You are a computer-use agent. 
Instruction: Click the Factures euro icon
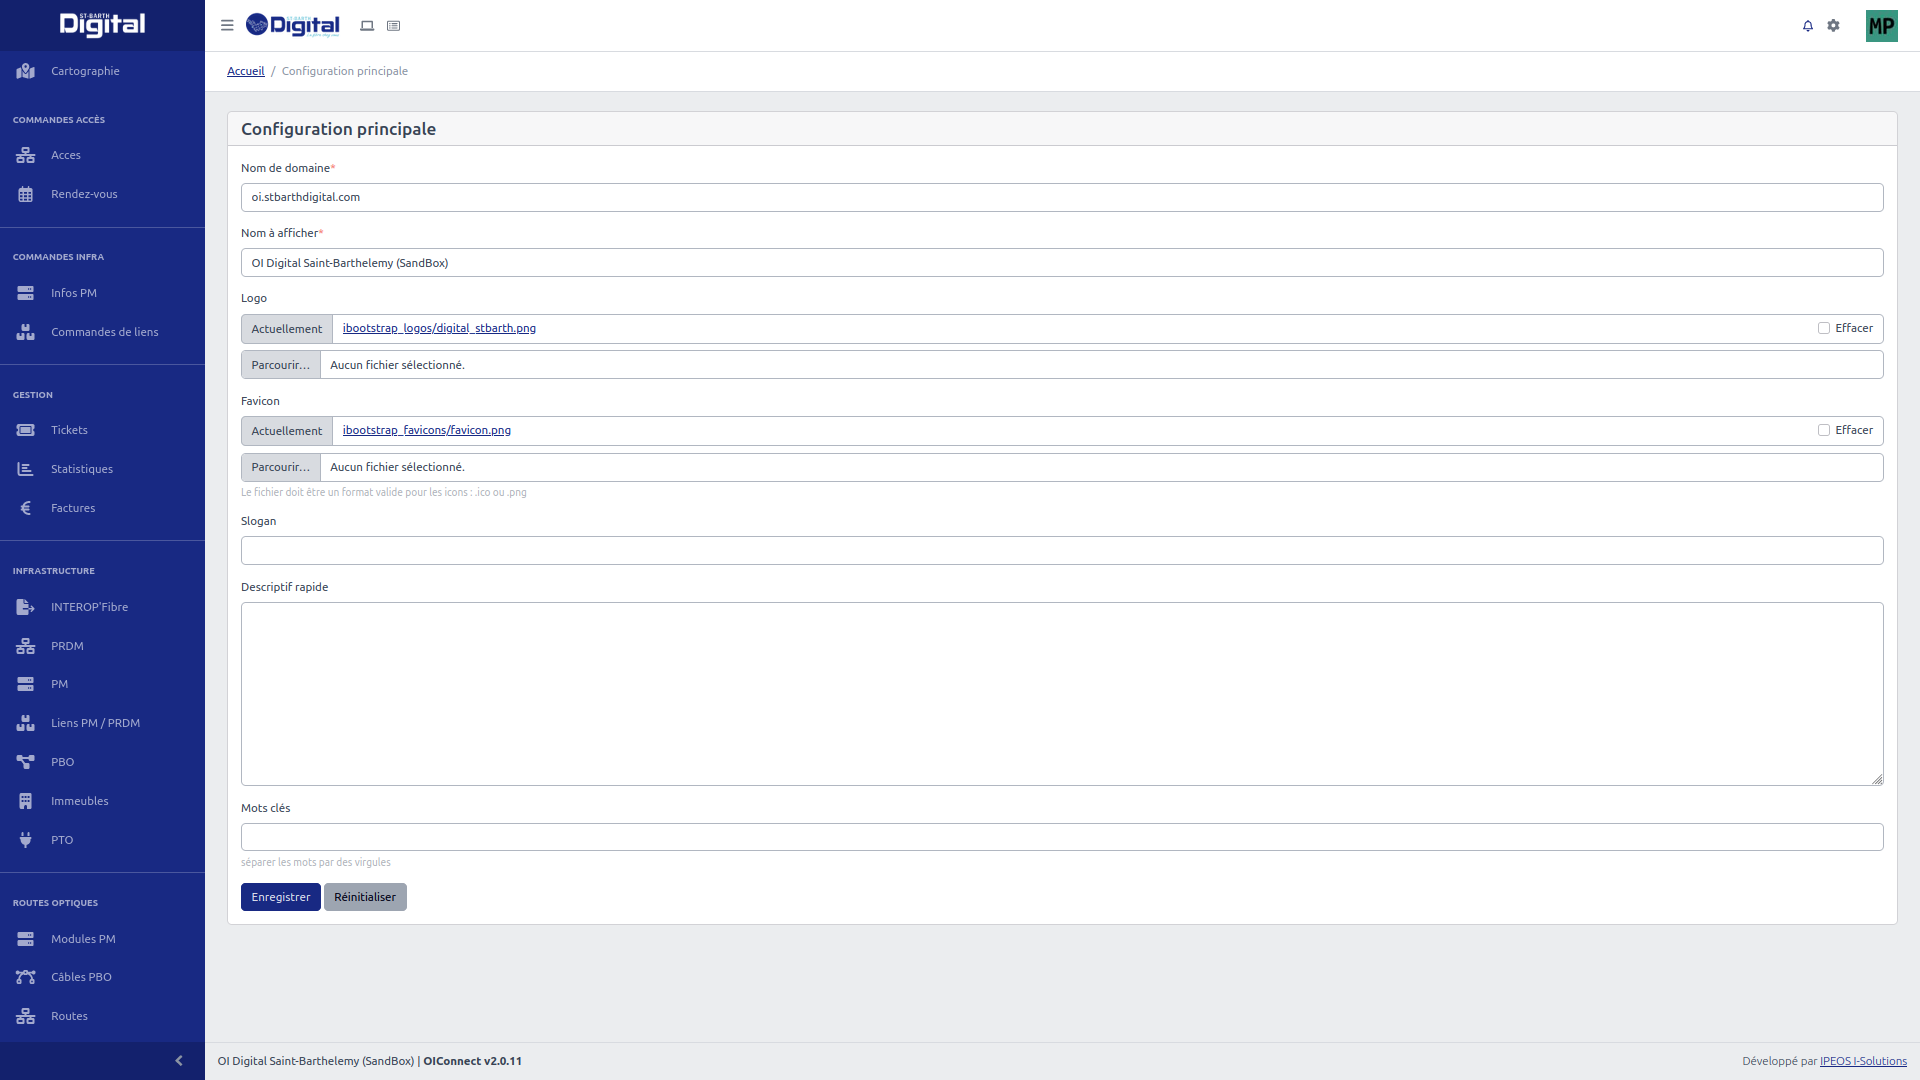[x=26, y=508]
